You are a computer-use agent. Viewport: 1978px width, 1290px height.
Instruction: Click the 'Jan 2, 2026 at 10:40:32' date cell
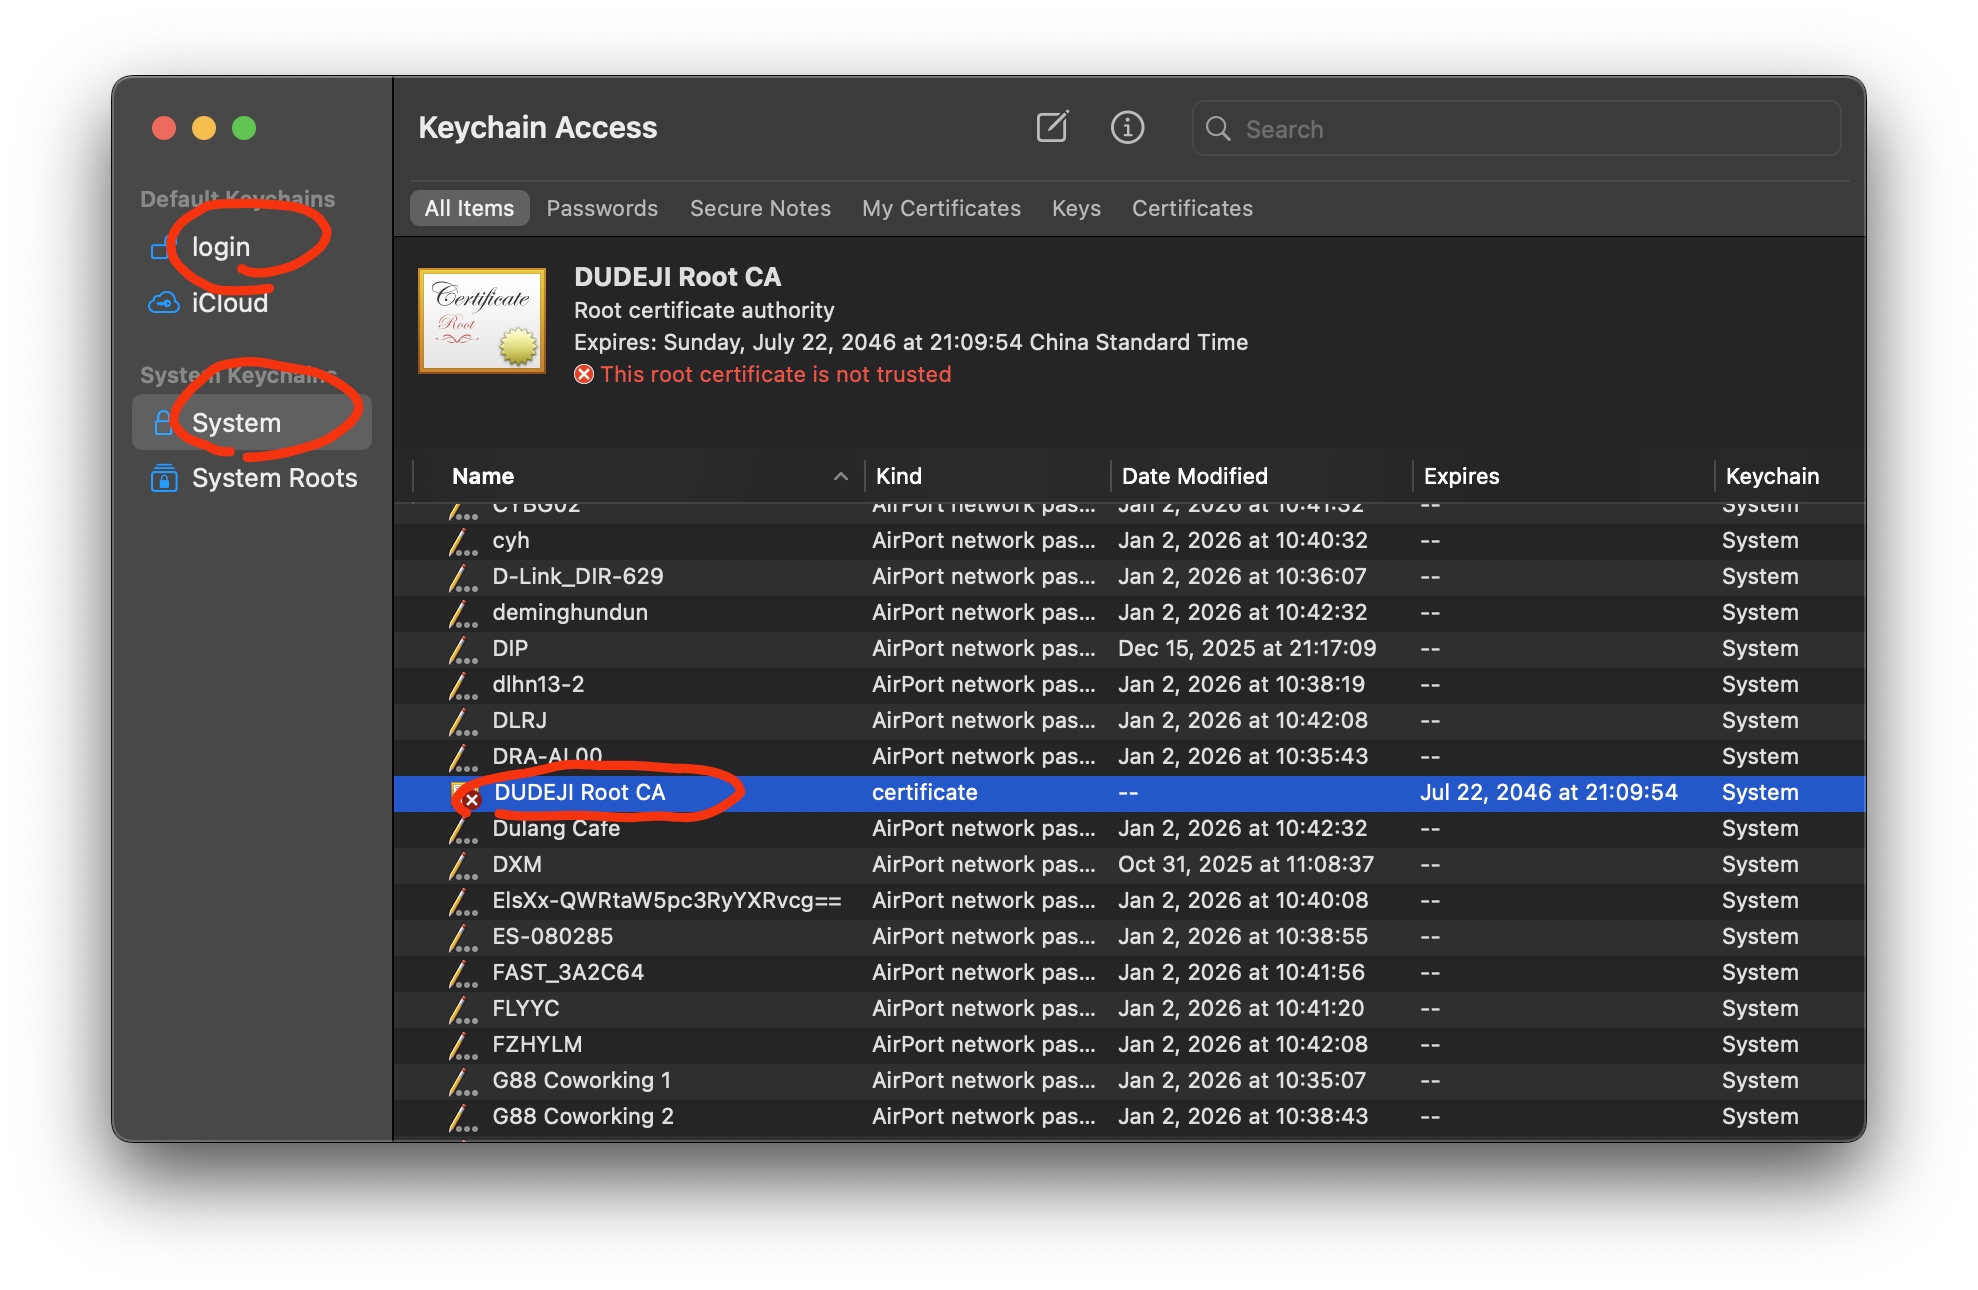tap(1243, 541)
